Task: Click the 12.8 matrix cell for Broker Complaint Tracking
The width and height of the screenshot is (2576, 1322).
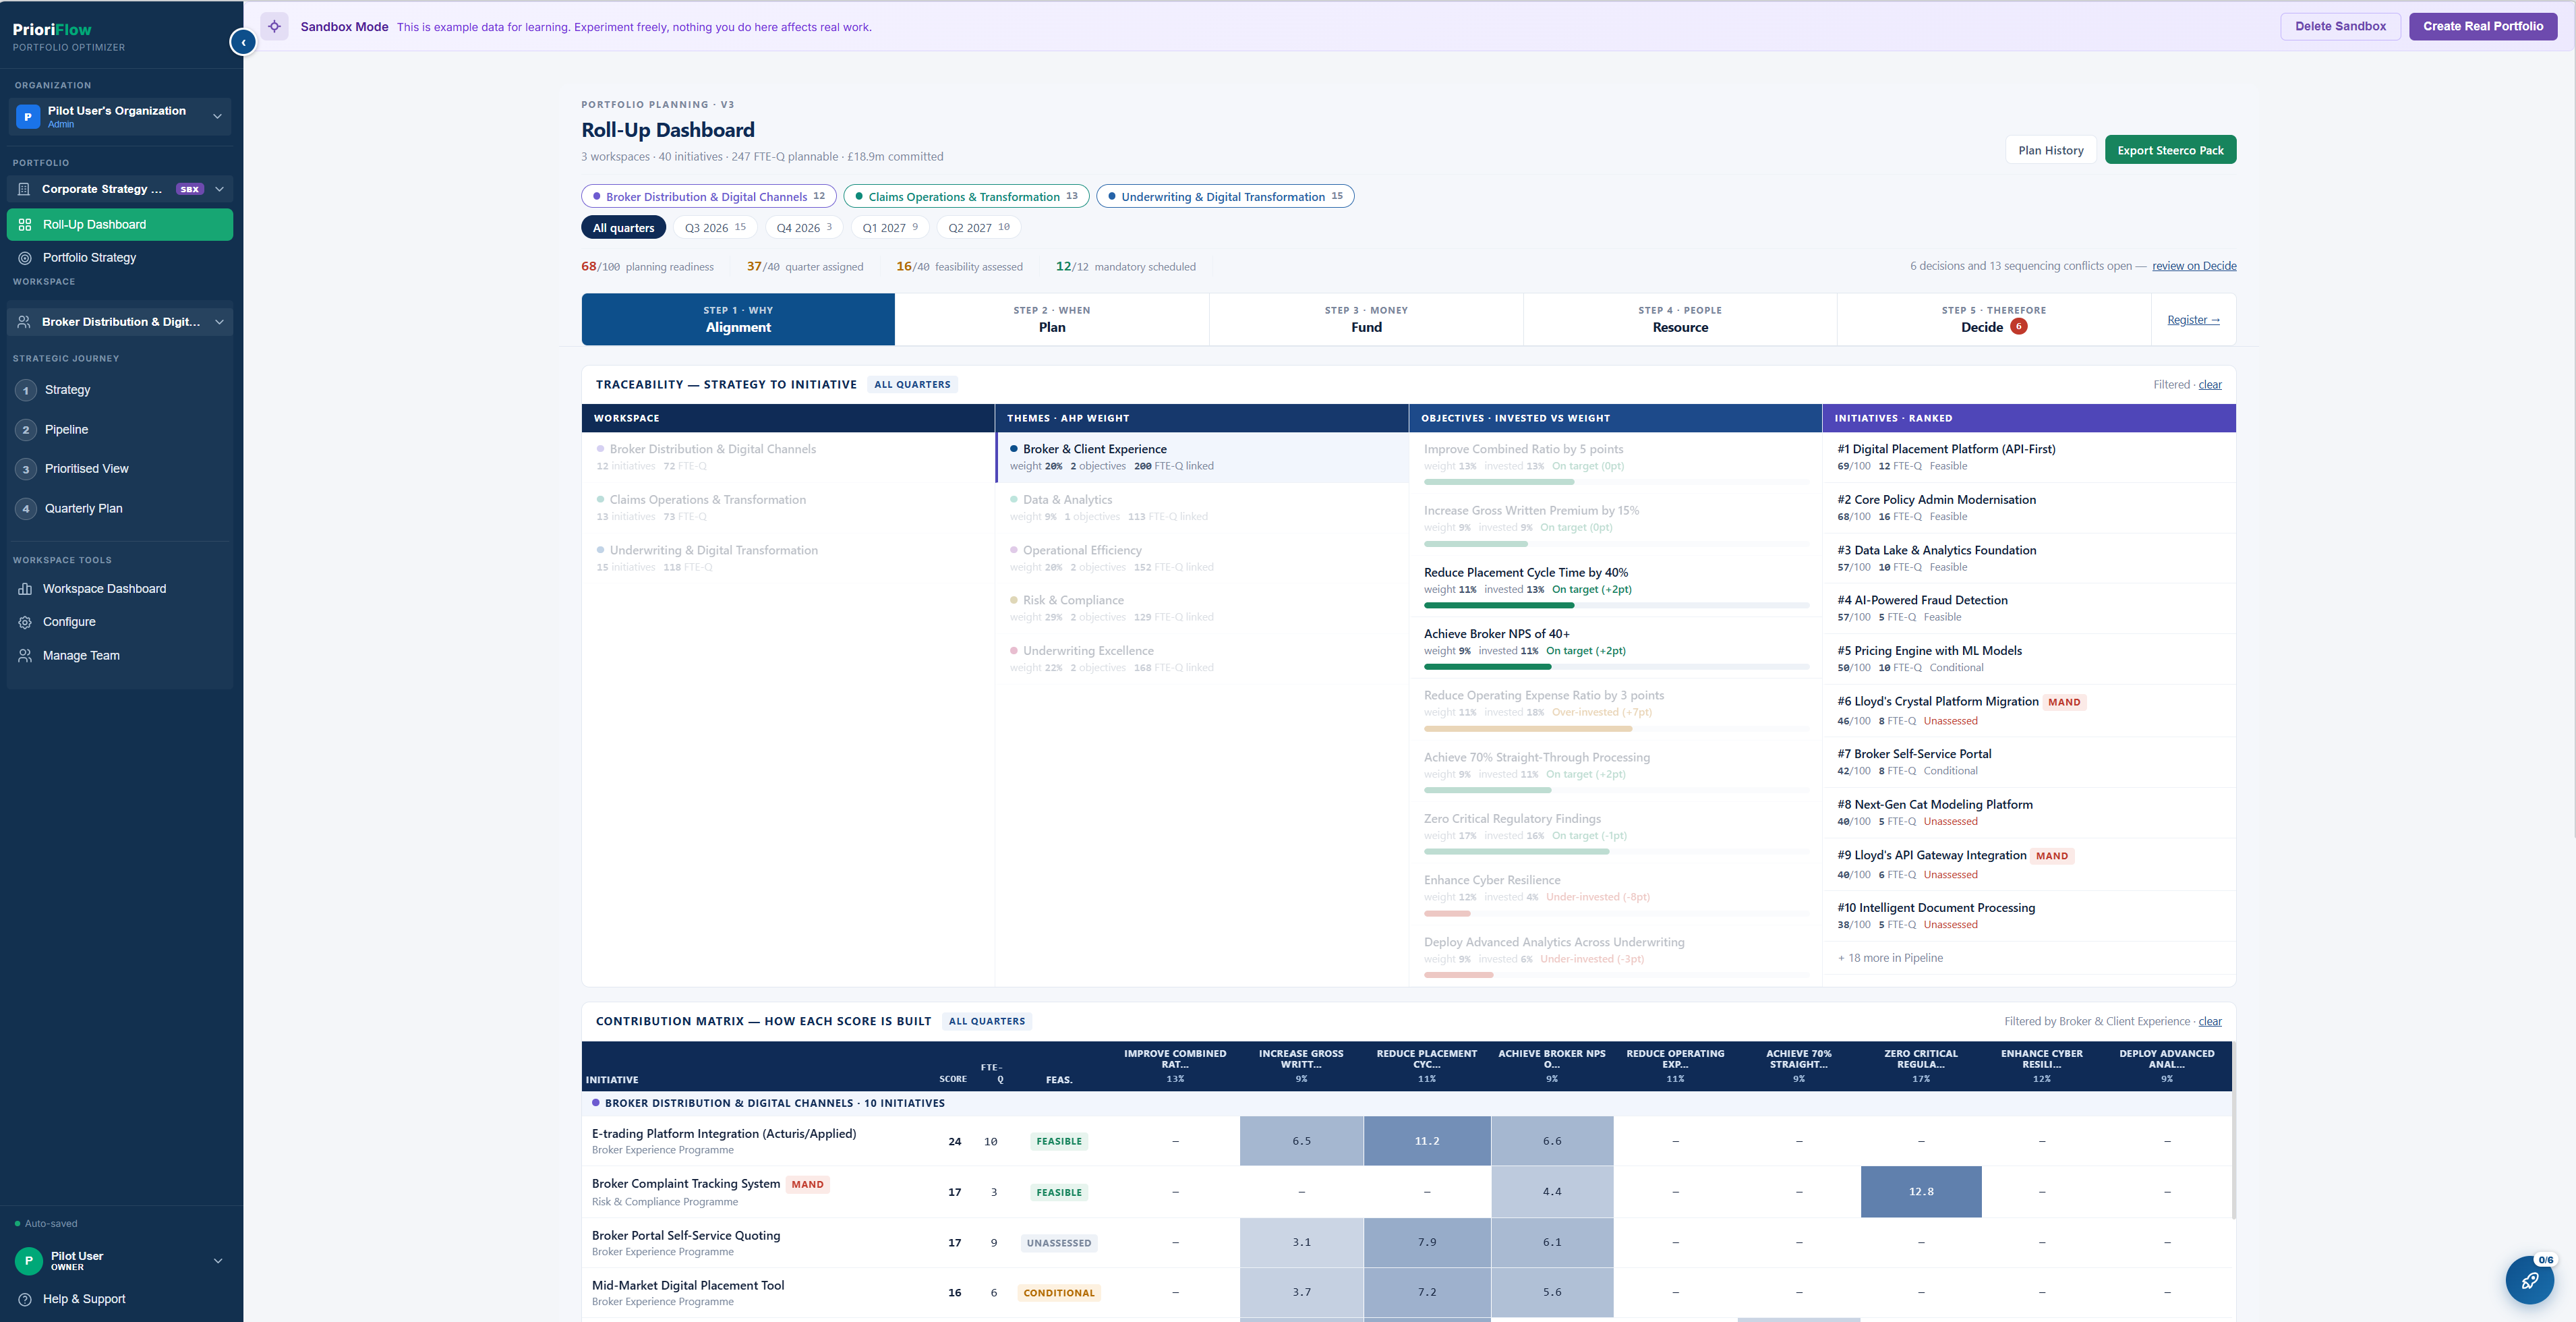Action: [x=1921, y=1192]
